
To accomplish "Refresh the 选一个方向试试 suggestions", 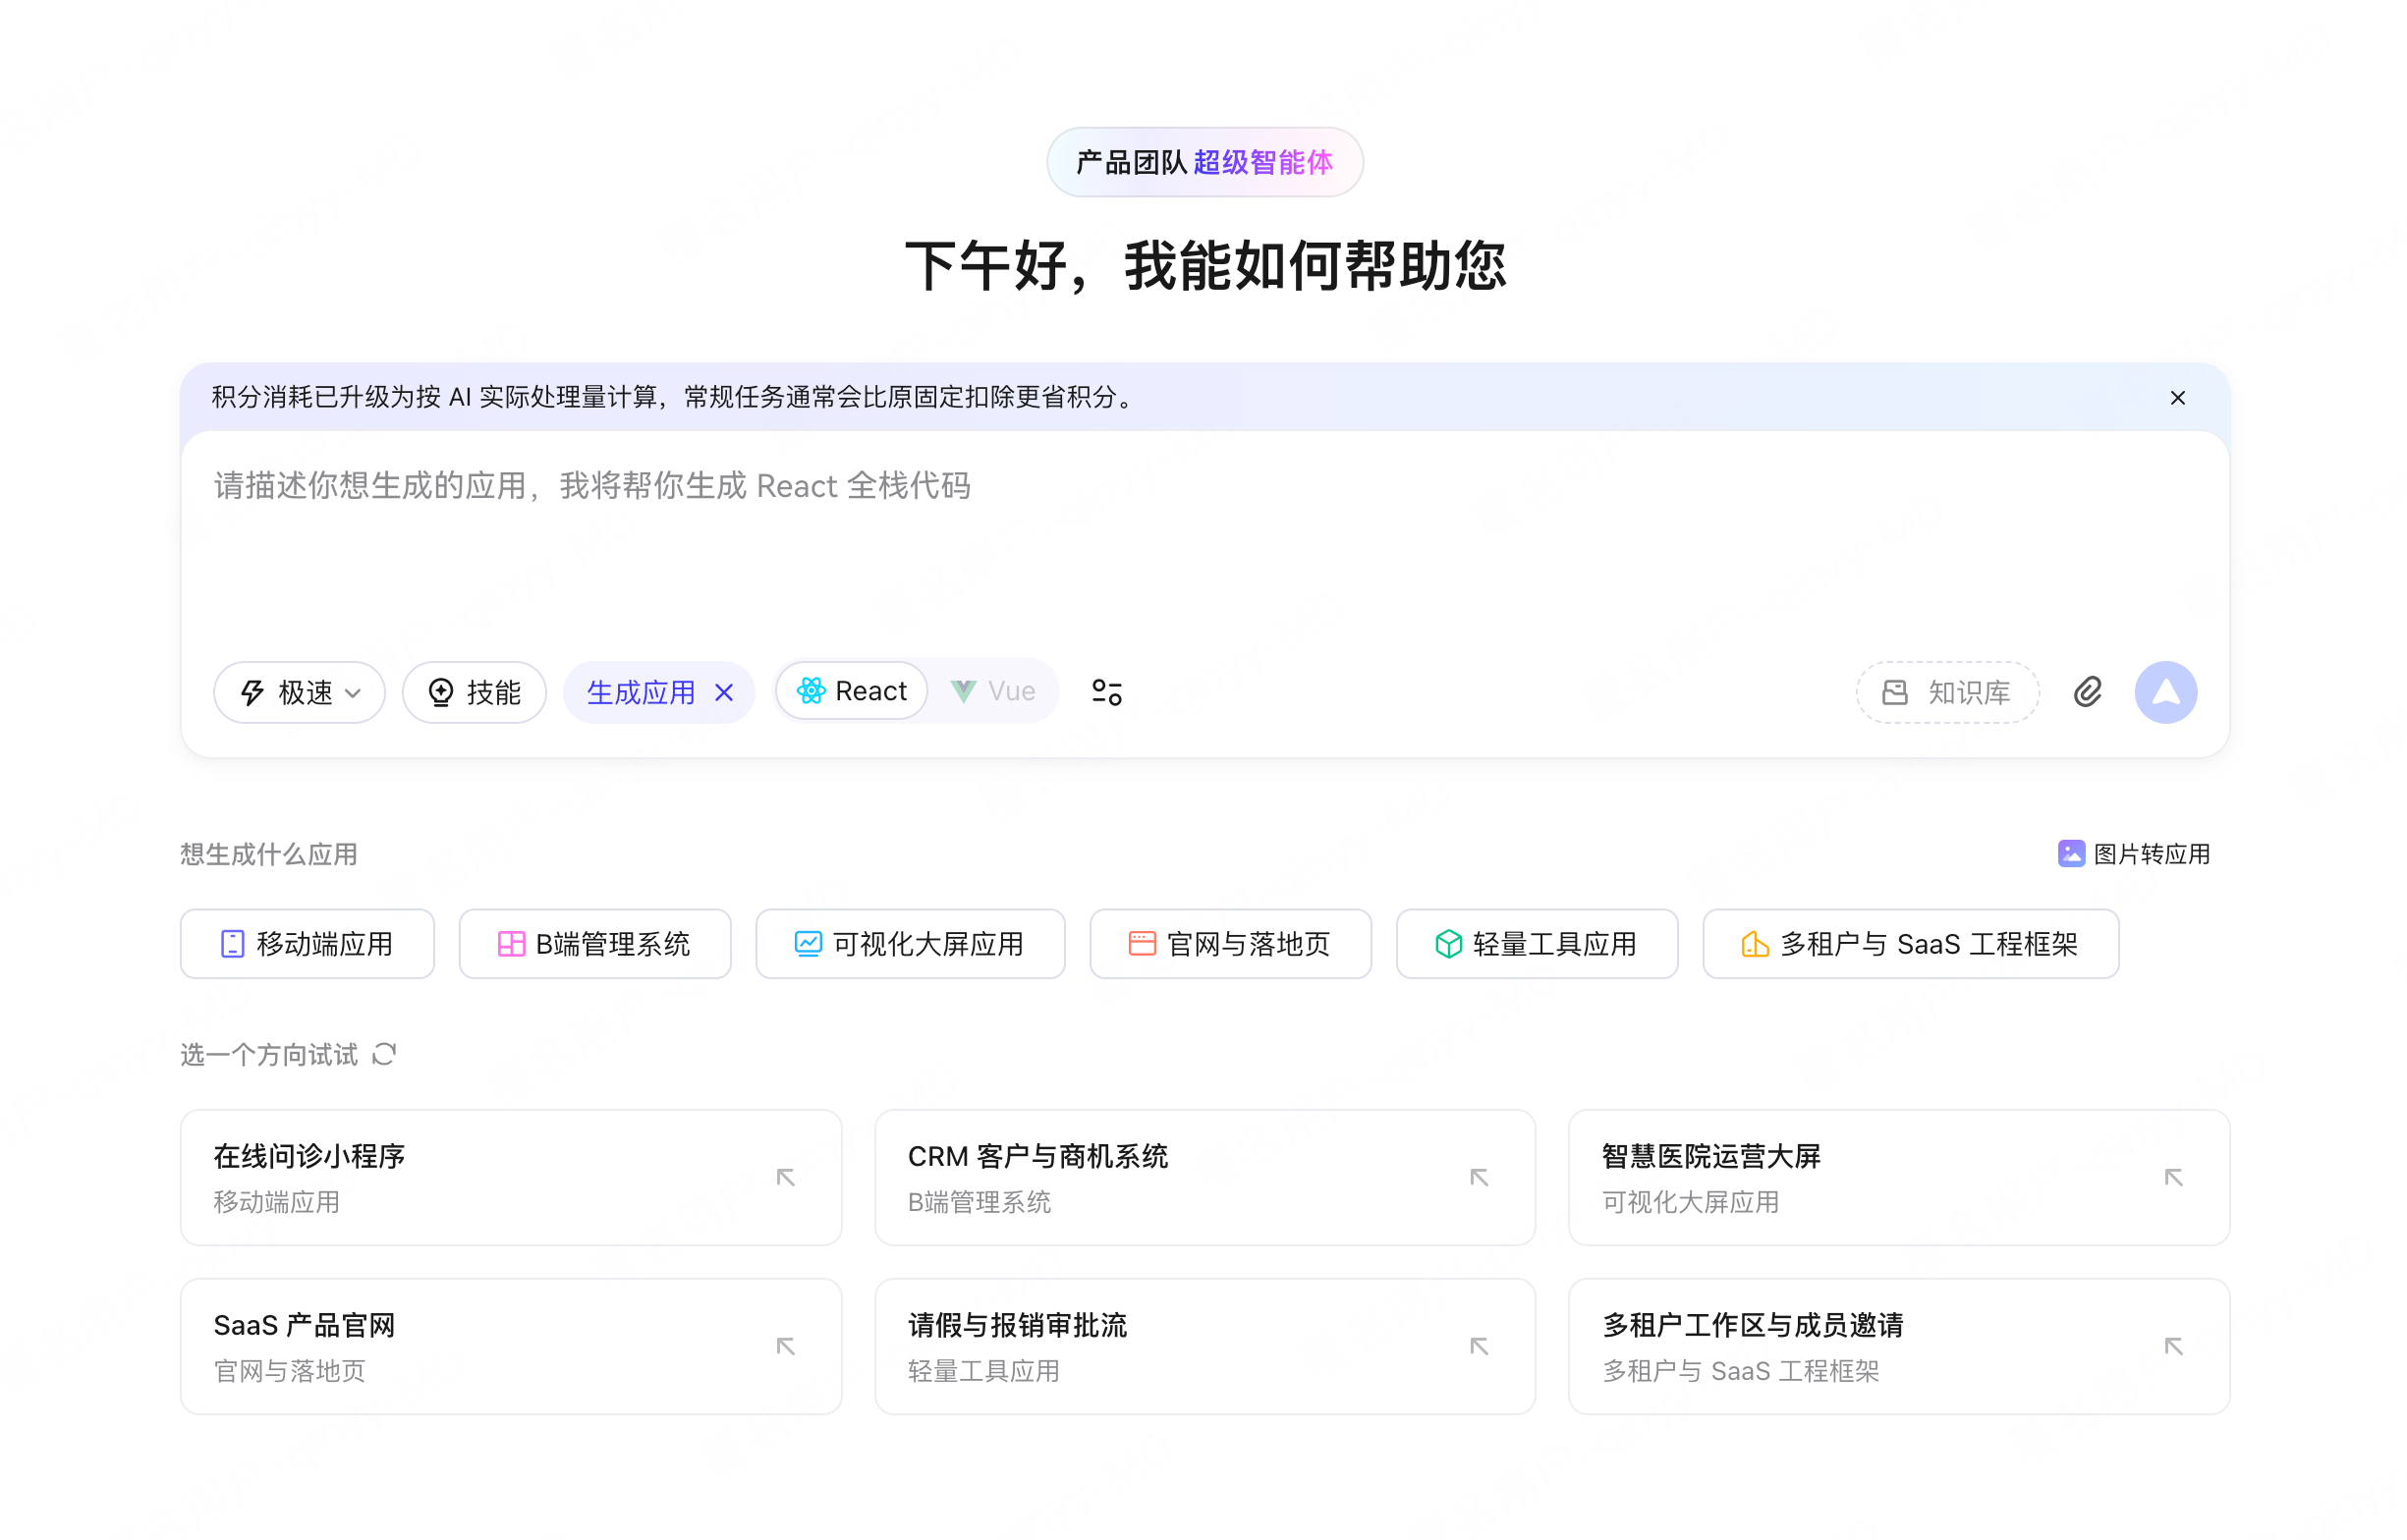I will (x=385, y=1054).
